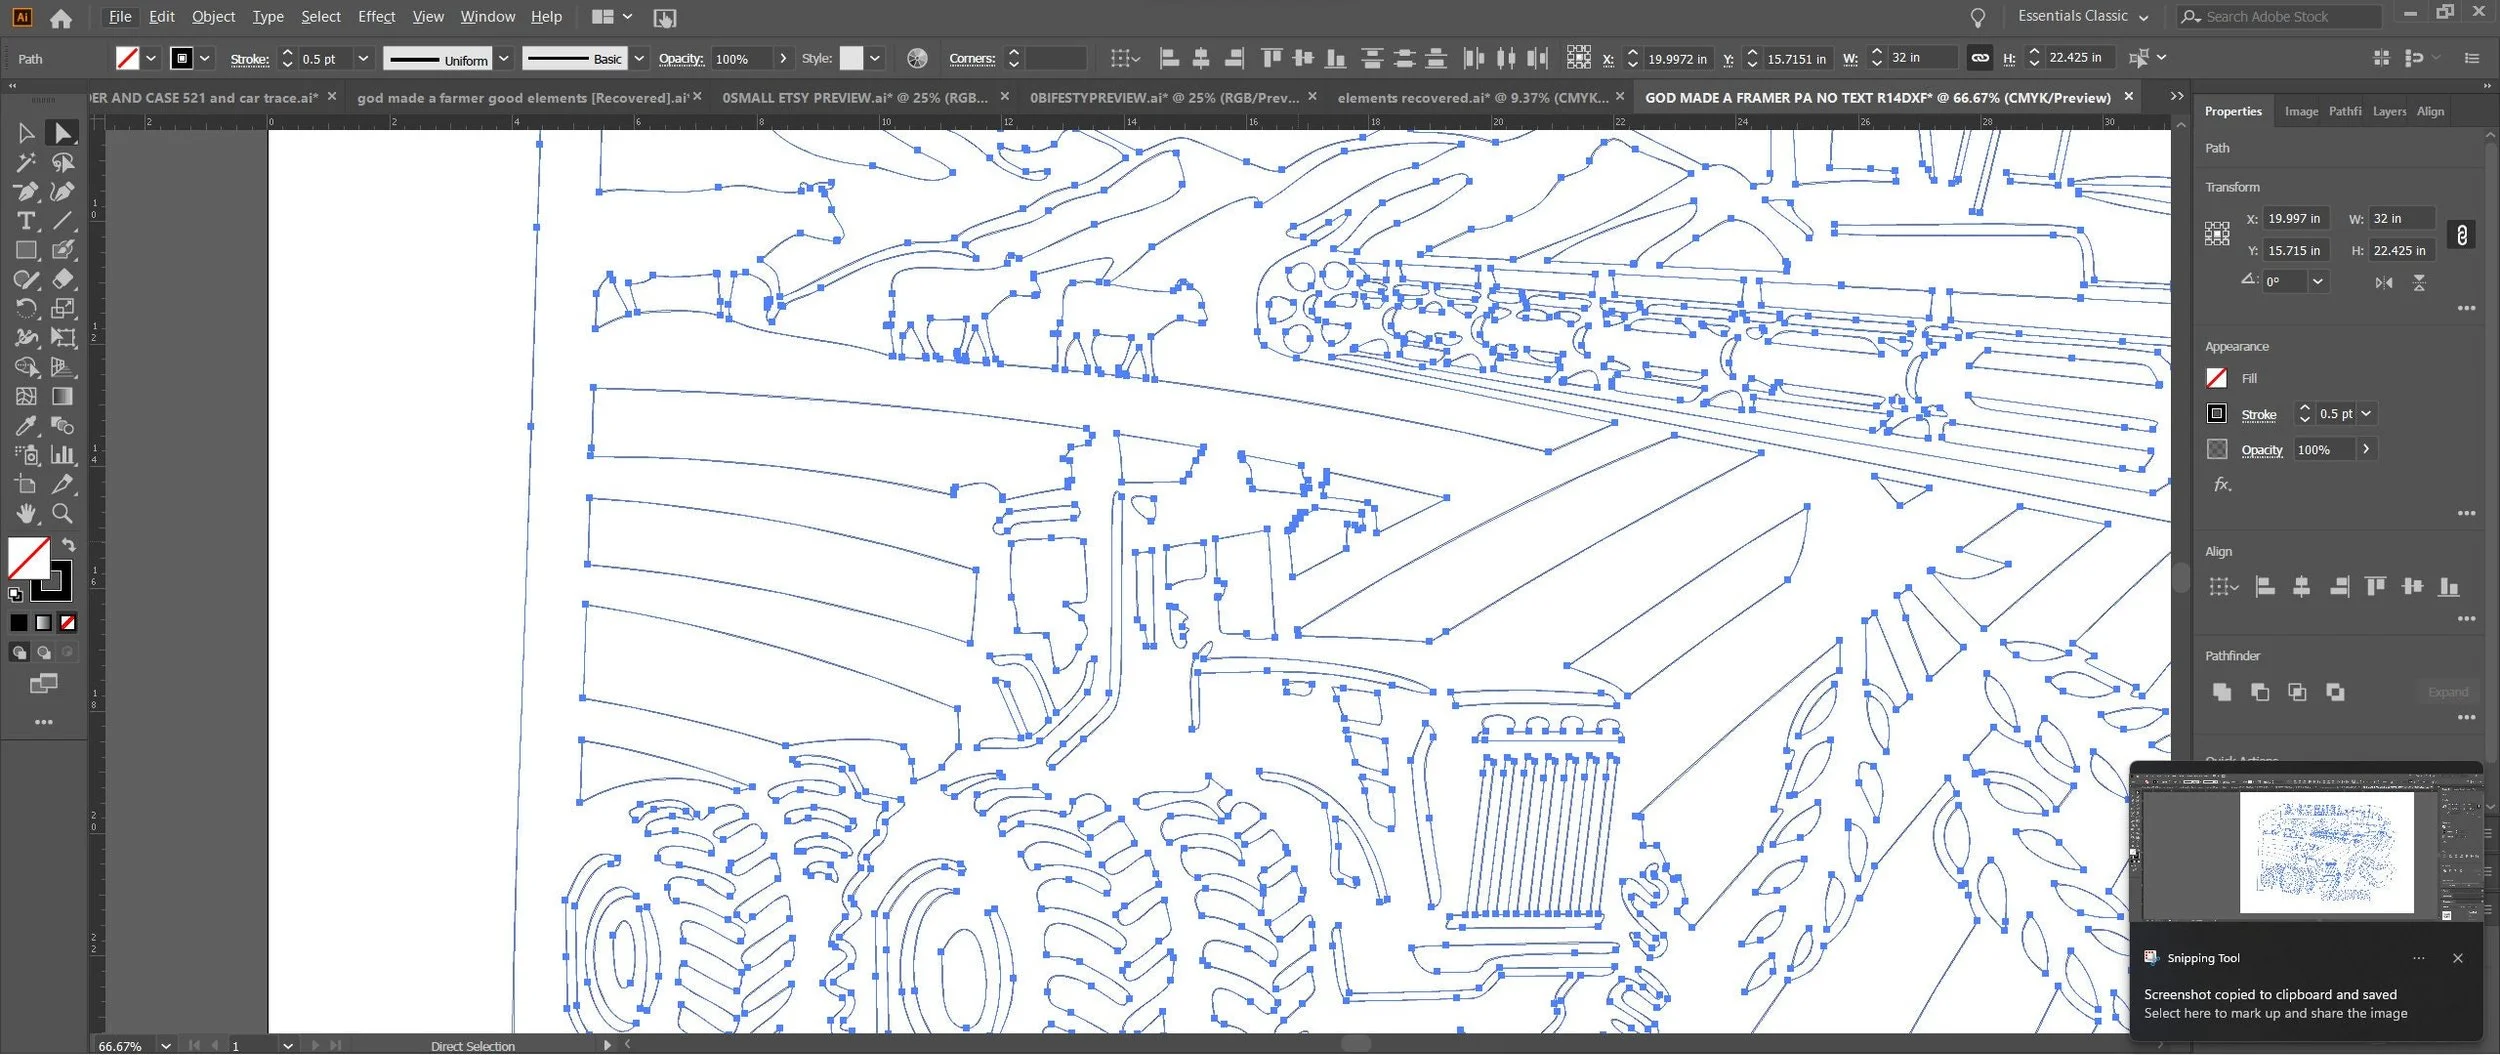Expand the Essentials Classic workspace dropdown
The height and width of the screenshot is (1055, 2500).
point(2083,16)
